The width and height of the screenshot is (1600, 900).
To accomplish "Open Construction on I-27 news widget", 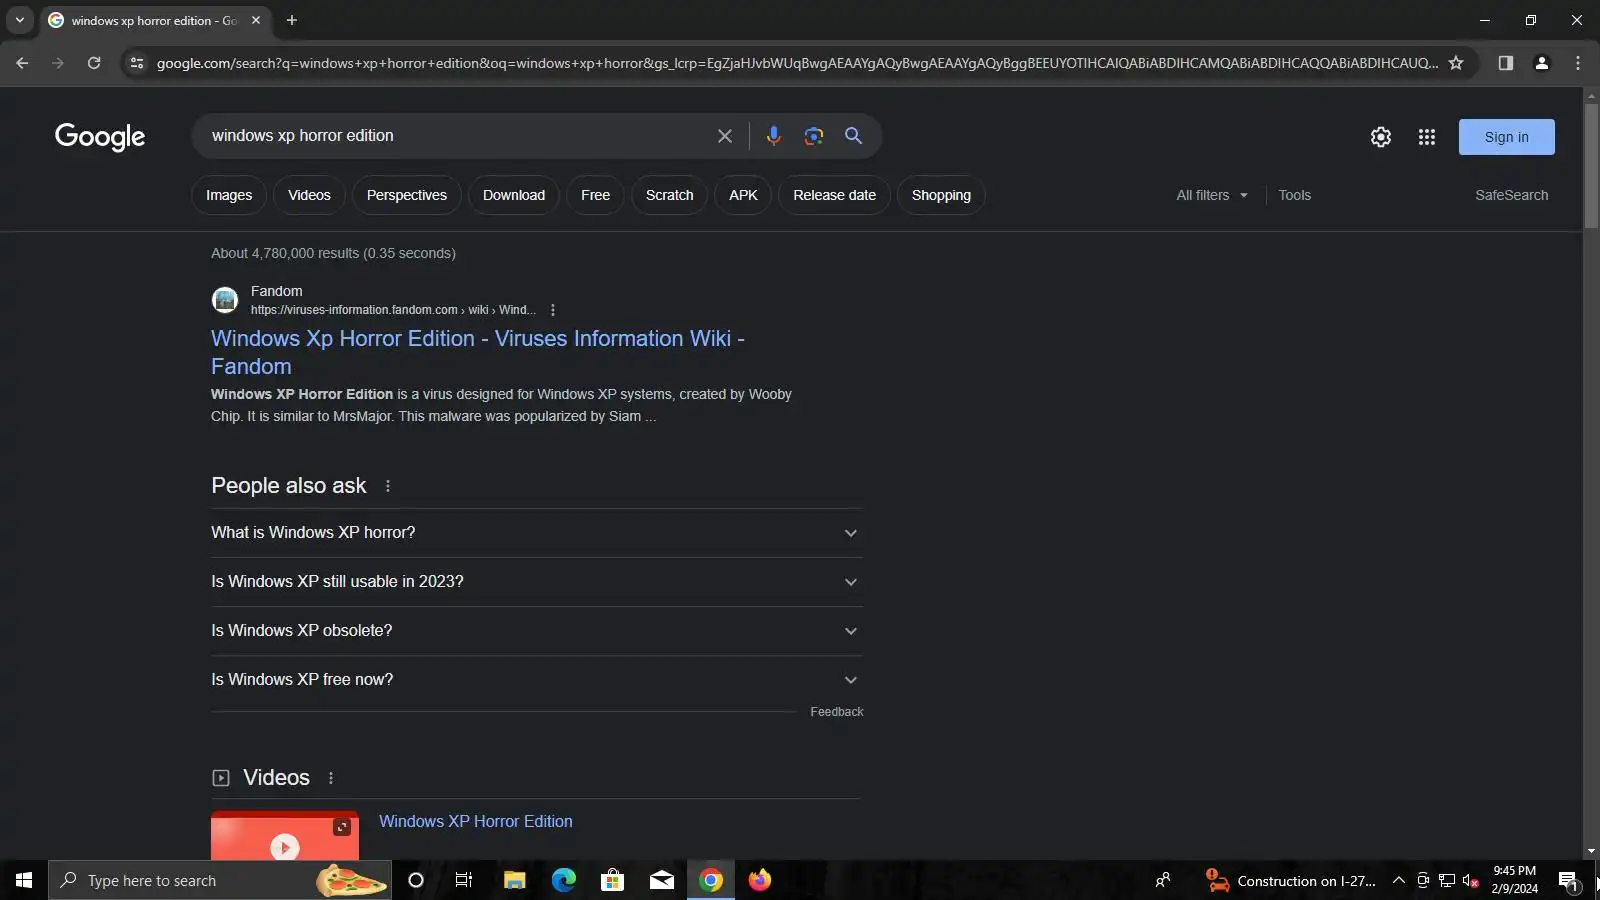I will coord(1291,880).
